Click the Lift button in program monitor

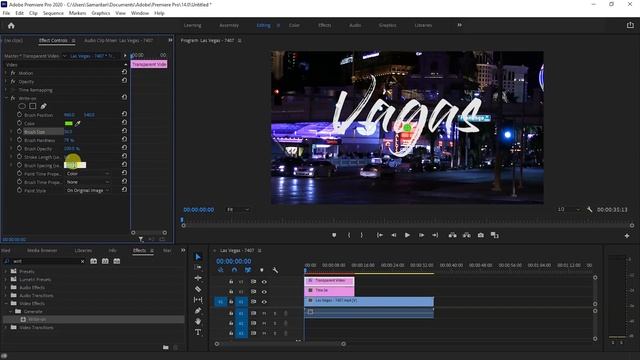452,235
